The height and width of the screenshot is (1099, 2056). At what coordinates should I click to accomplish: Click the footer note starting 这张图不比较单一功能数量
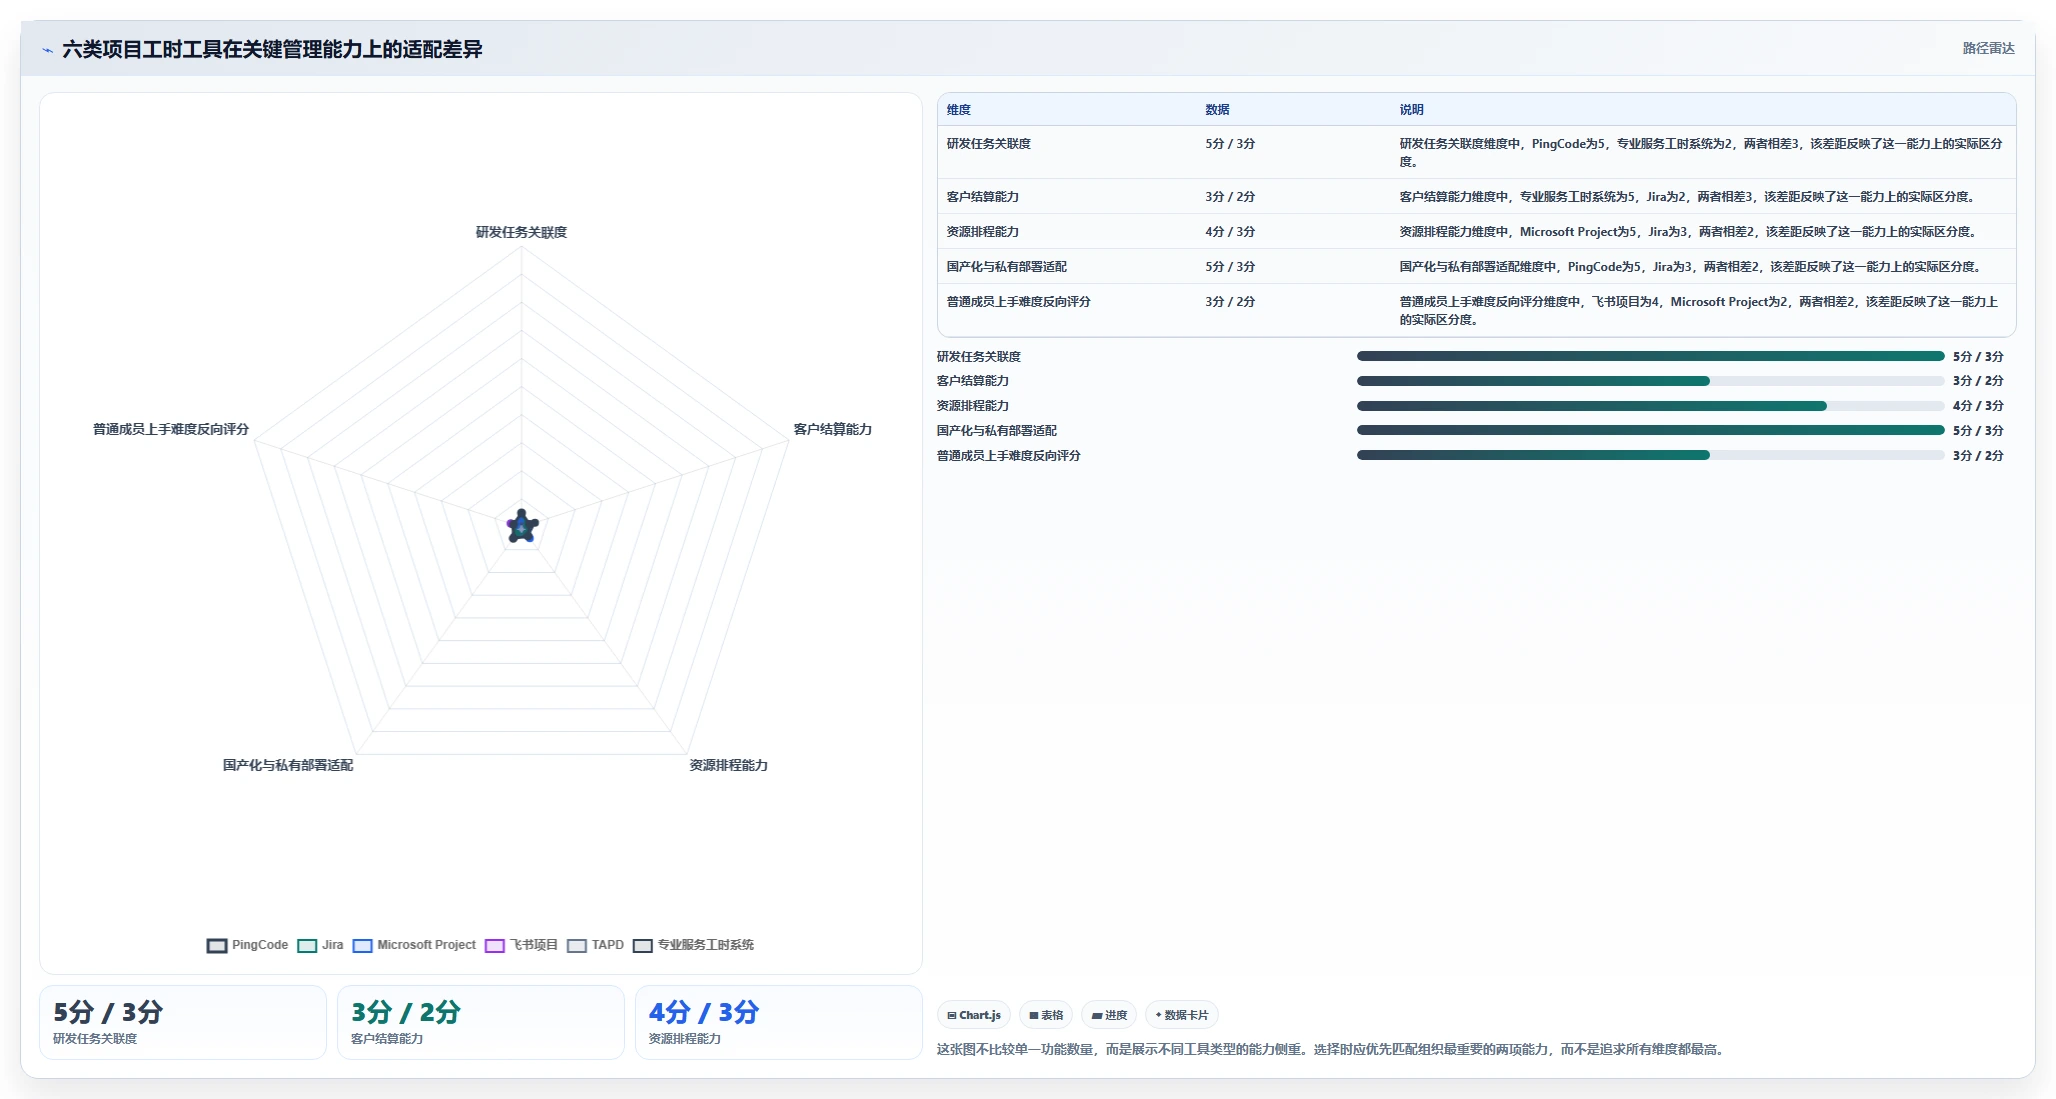pos(1332,1049)
